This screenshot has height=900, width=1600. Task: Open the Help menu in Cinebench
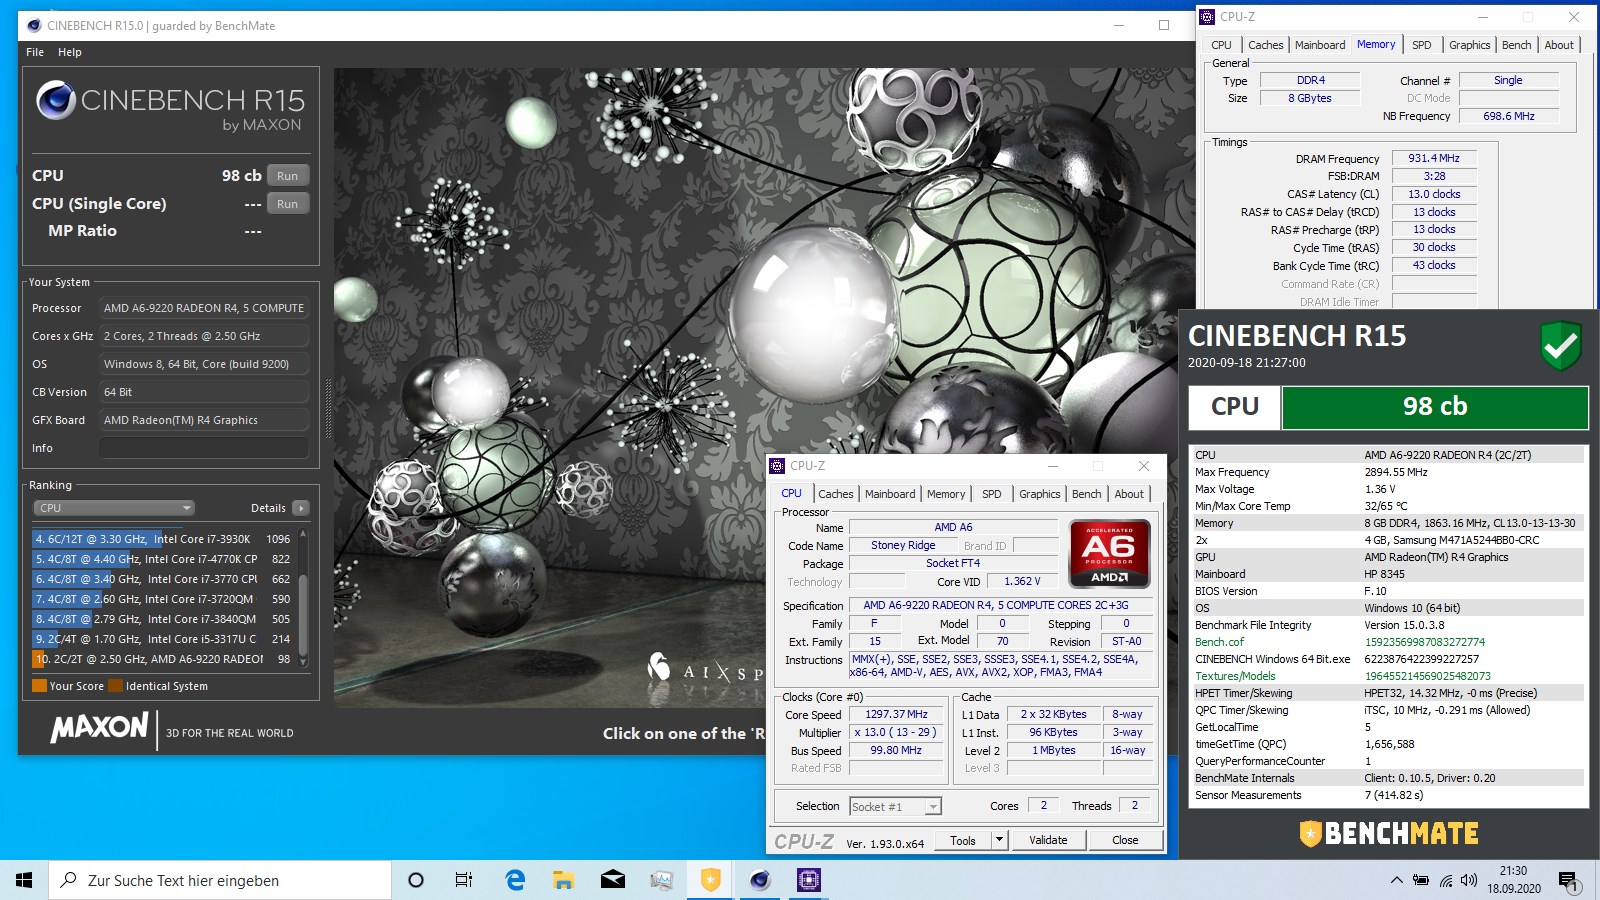[70, 52]
